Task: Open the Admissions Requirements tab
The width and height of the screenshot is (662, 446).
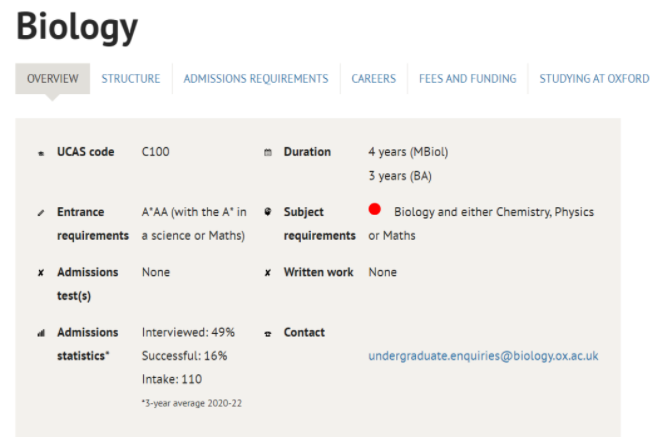Action: pyautogui.click(x=255, y=79)
